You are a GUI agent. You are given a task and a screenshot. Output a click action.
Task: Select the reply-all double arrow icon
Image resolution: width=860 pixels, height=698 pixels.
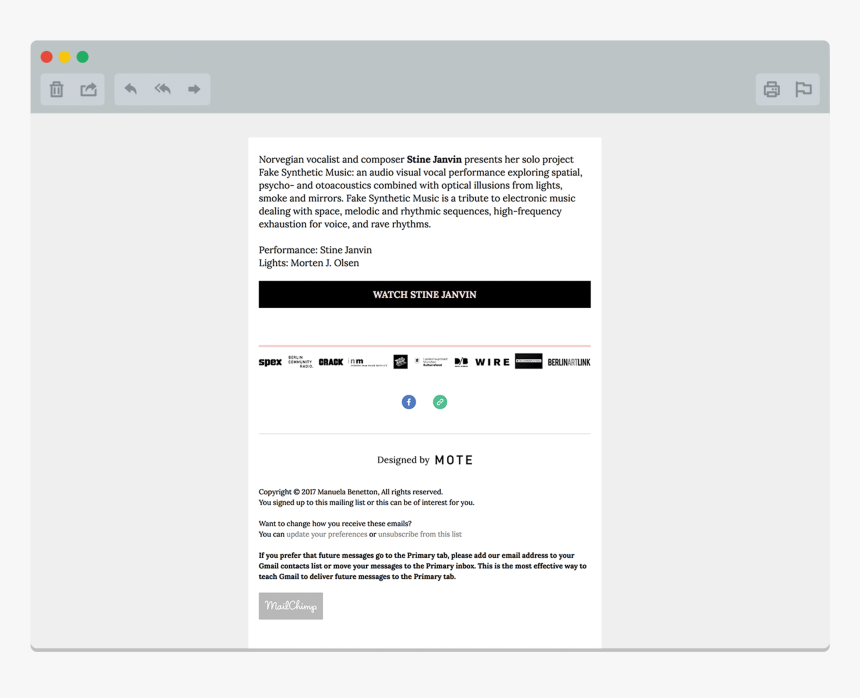pyautogui.click(x=162, y=89)
